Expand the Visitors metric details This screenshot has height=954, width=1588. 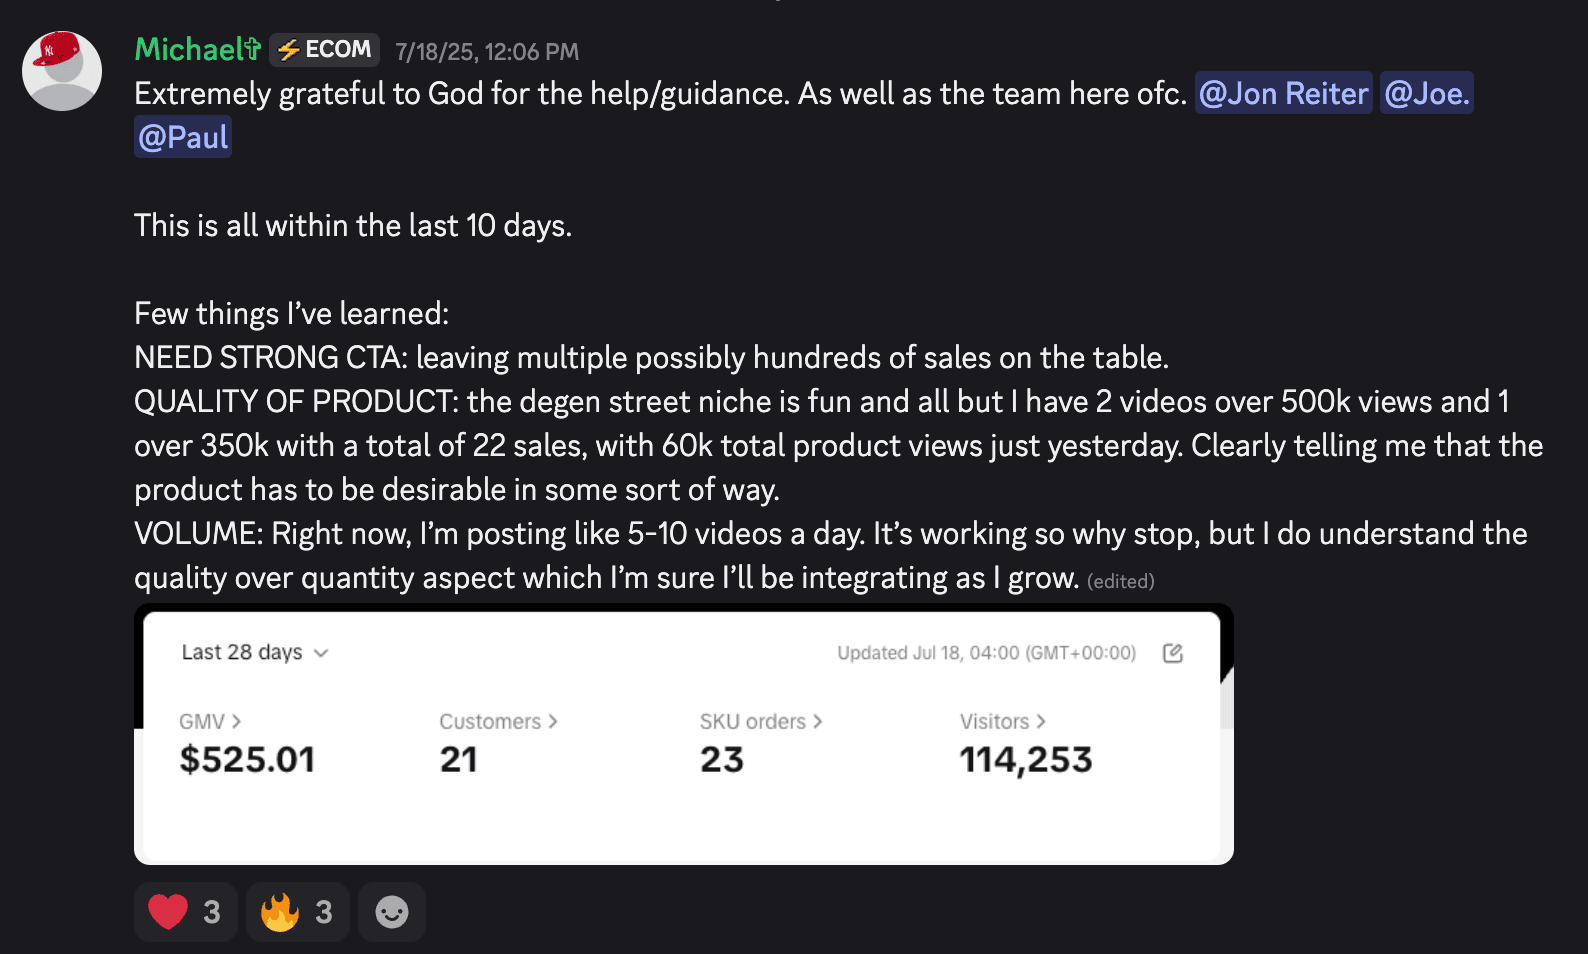(x=1002, y=722)
